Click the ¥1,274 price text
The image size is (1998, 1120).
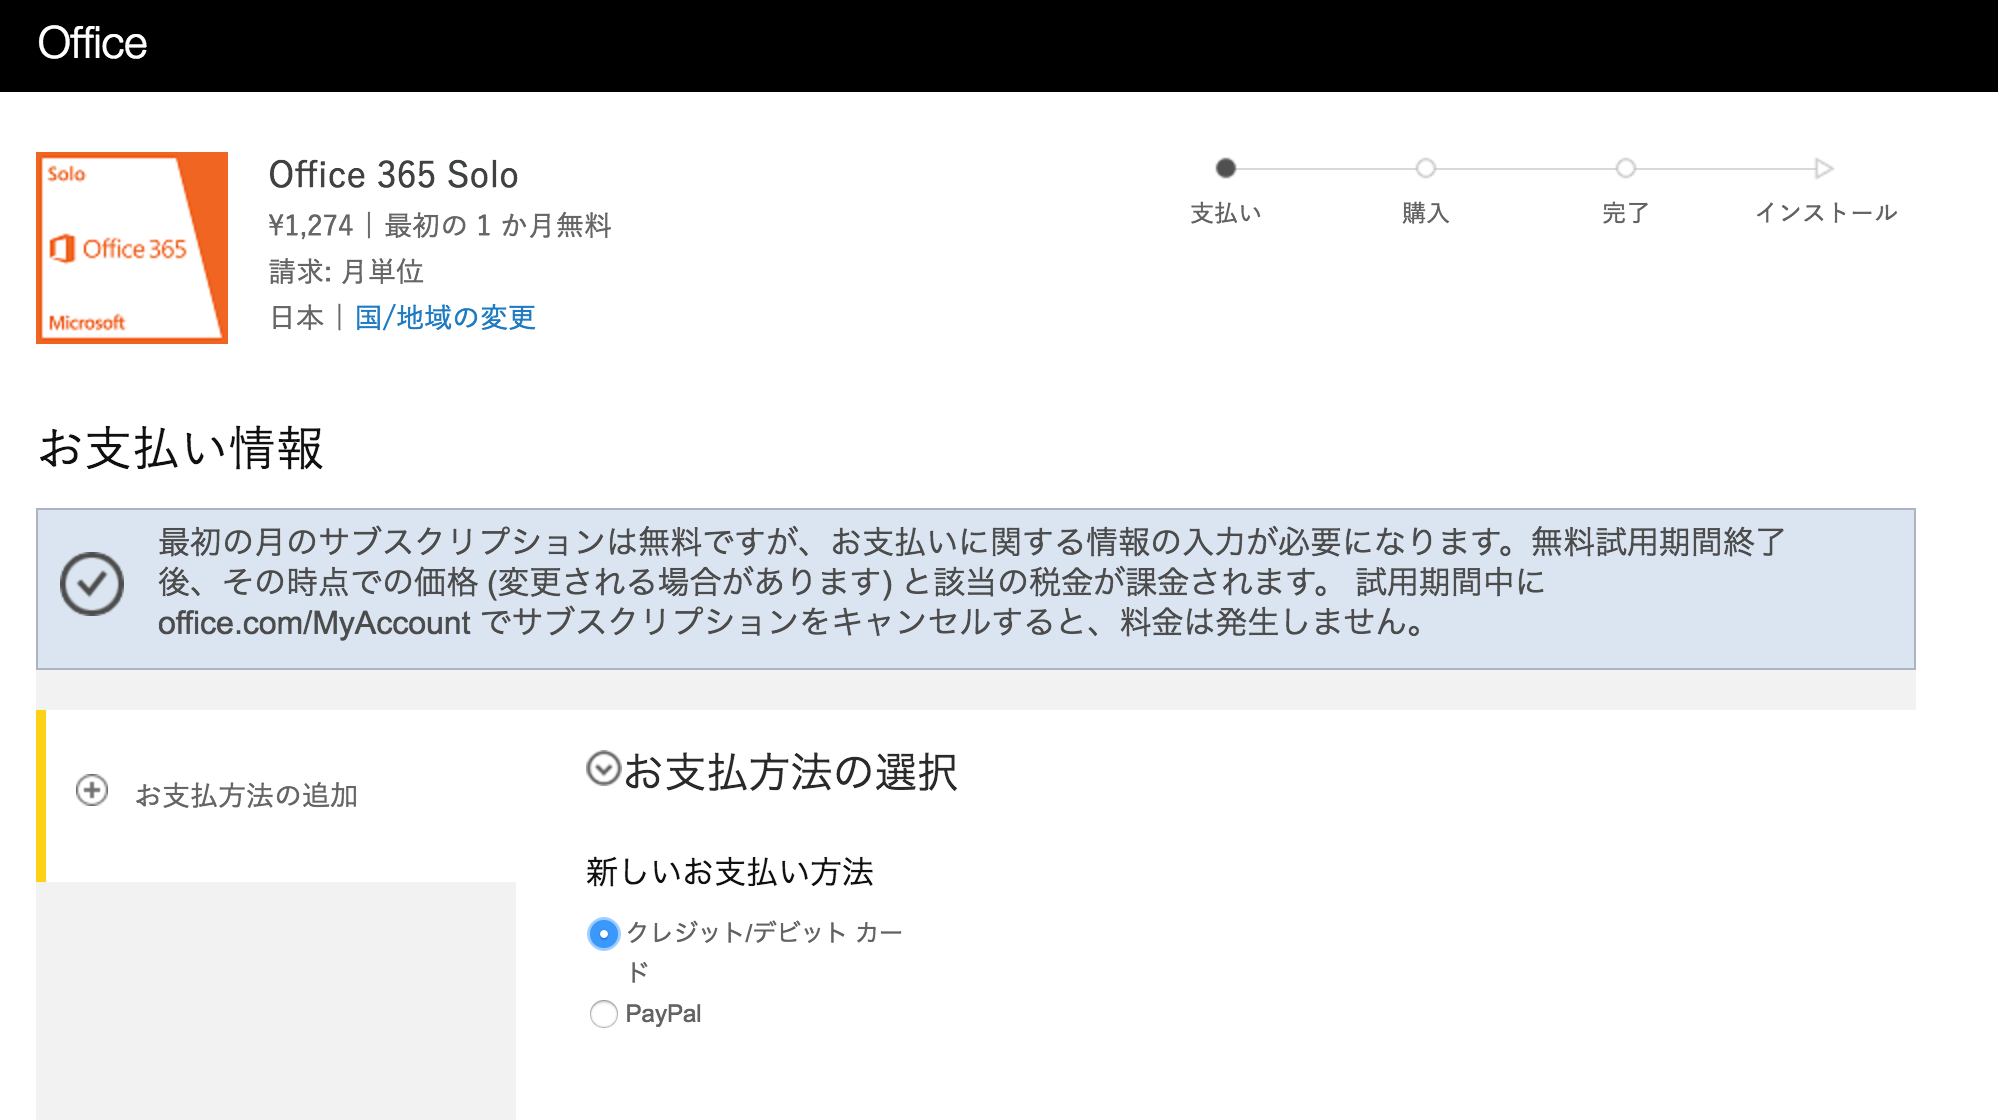point(311,226)
